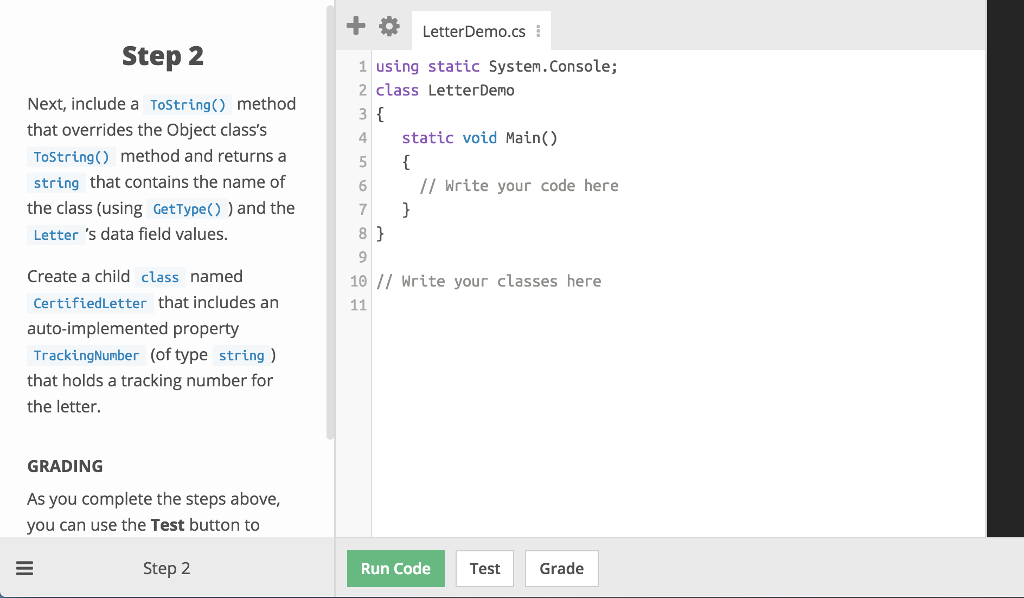Click the CertifiedLetter code term
This screenshot has width=1024, height=598.
90,304
